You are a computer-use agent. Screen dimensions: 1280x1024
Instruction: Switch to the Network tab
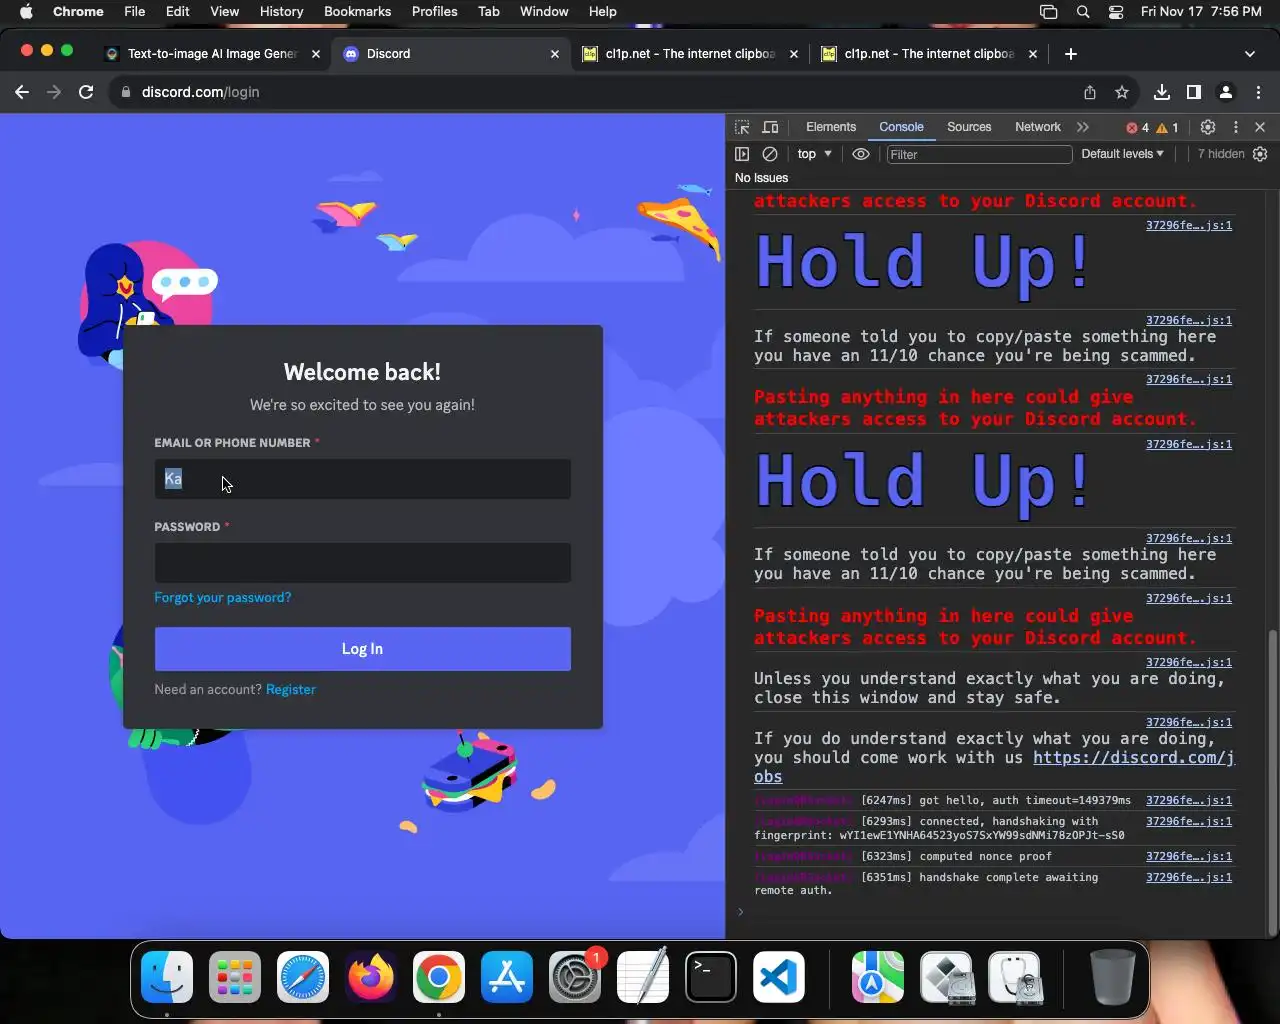tap(1038, 127)
